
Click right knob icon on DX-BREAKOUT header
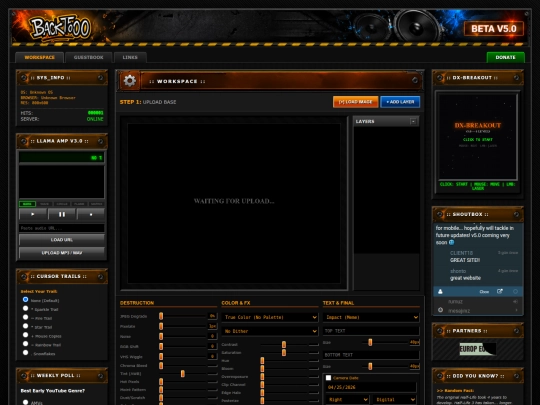(x=516, y=78)
